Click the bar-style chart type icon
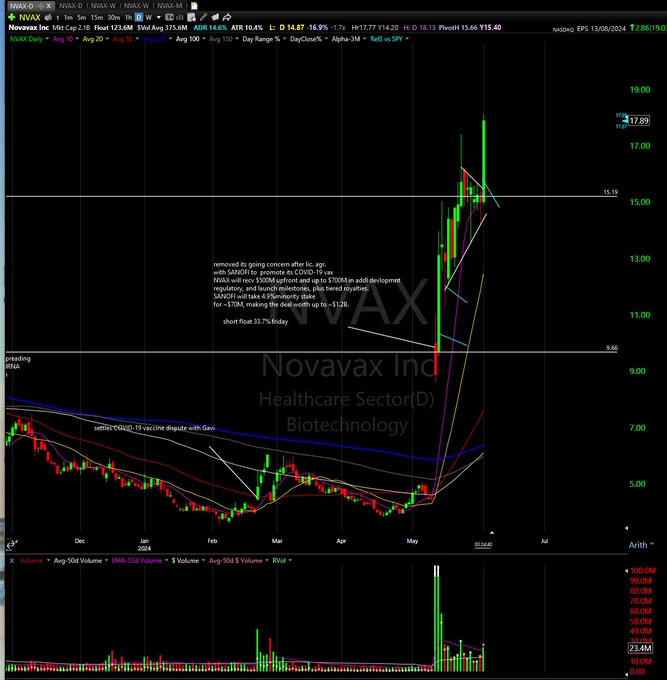667x680 pixels. pyautogui.click(x=180, y=17)
